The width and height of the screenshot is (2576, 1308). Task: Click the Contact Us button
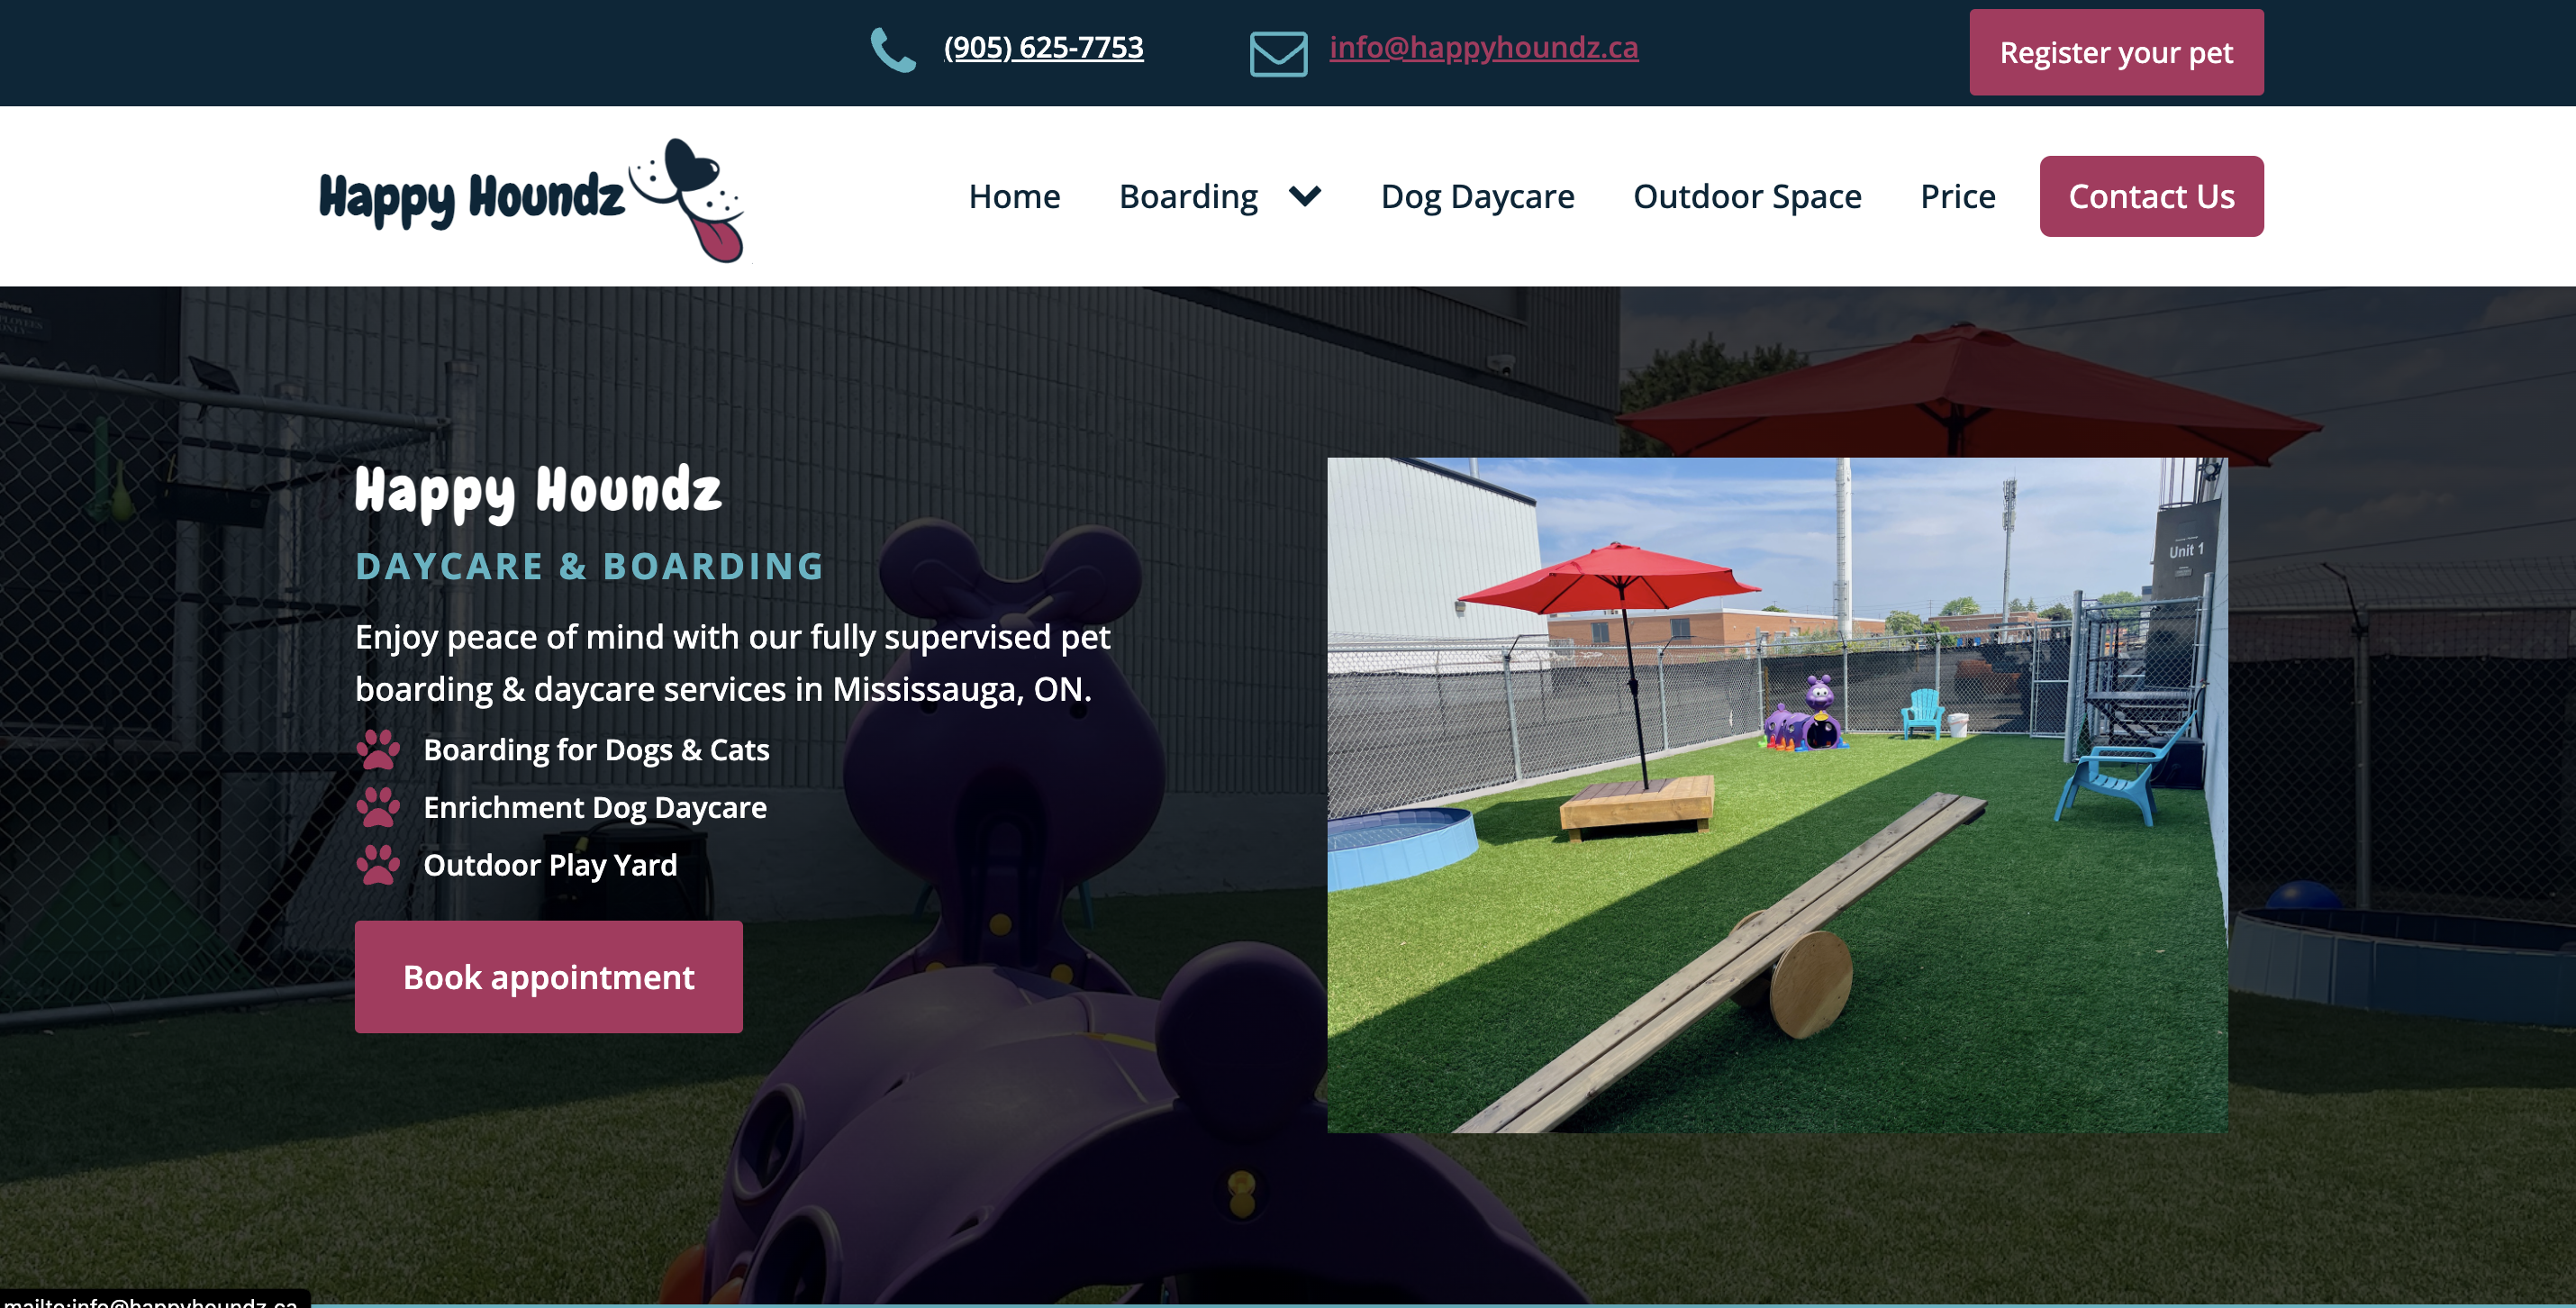(2151, 196)
